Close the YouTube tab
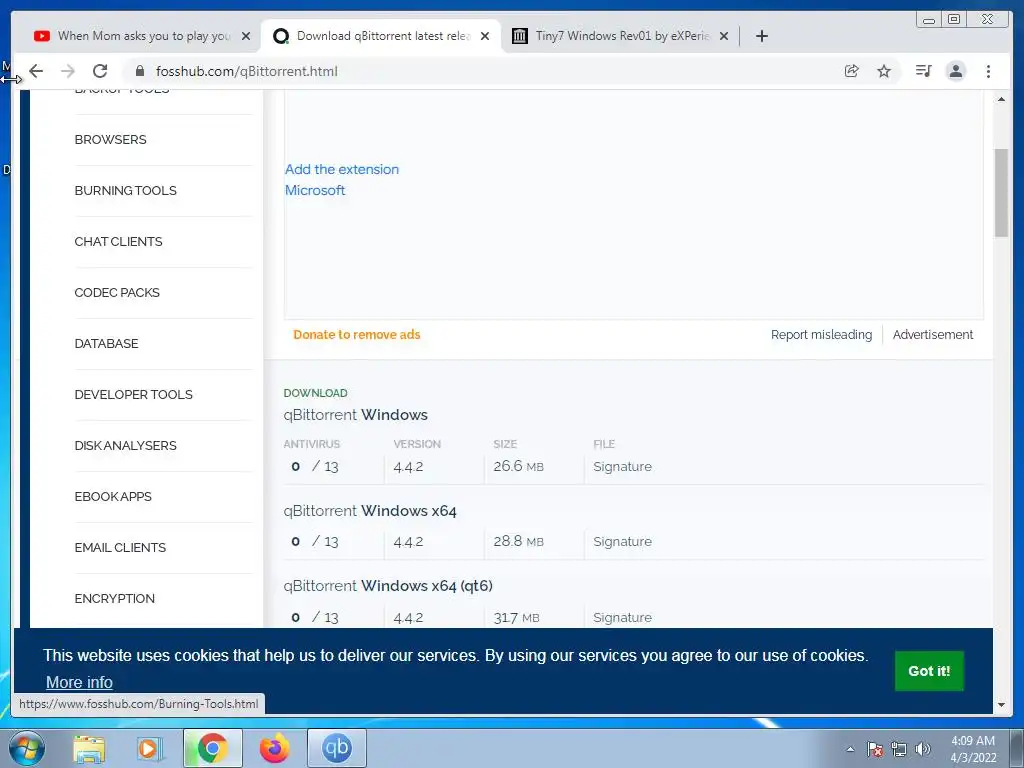The height and width of the screenshot is (768, 1024). [x=246, y=36]
